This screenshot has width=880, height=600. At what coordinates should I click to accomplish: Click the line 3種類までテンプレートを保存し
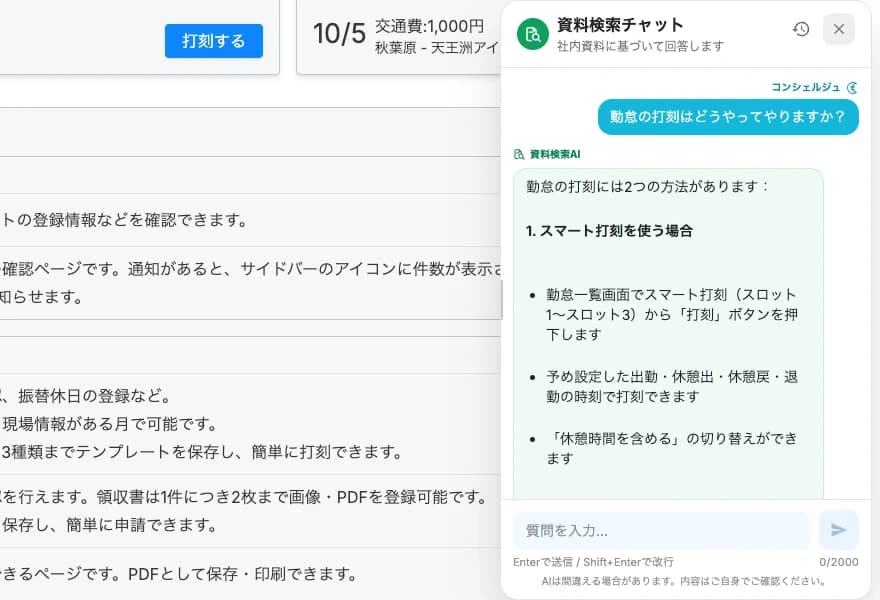click(202, 452)
